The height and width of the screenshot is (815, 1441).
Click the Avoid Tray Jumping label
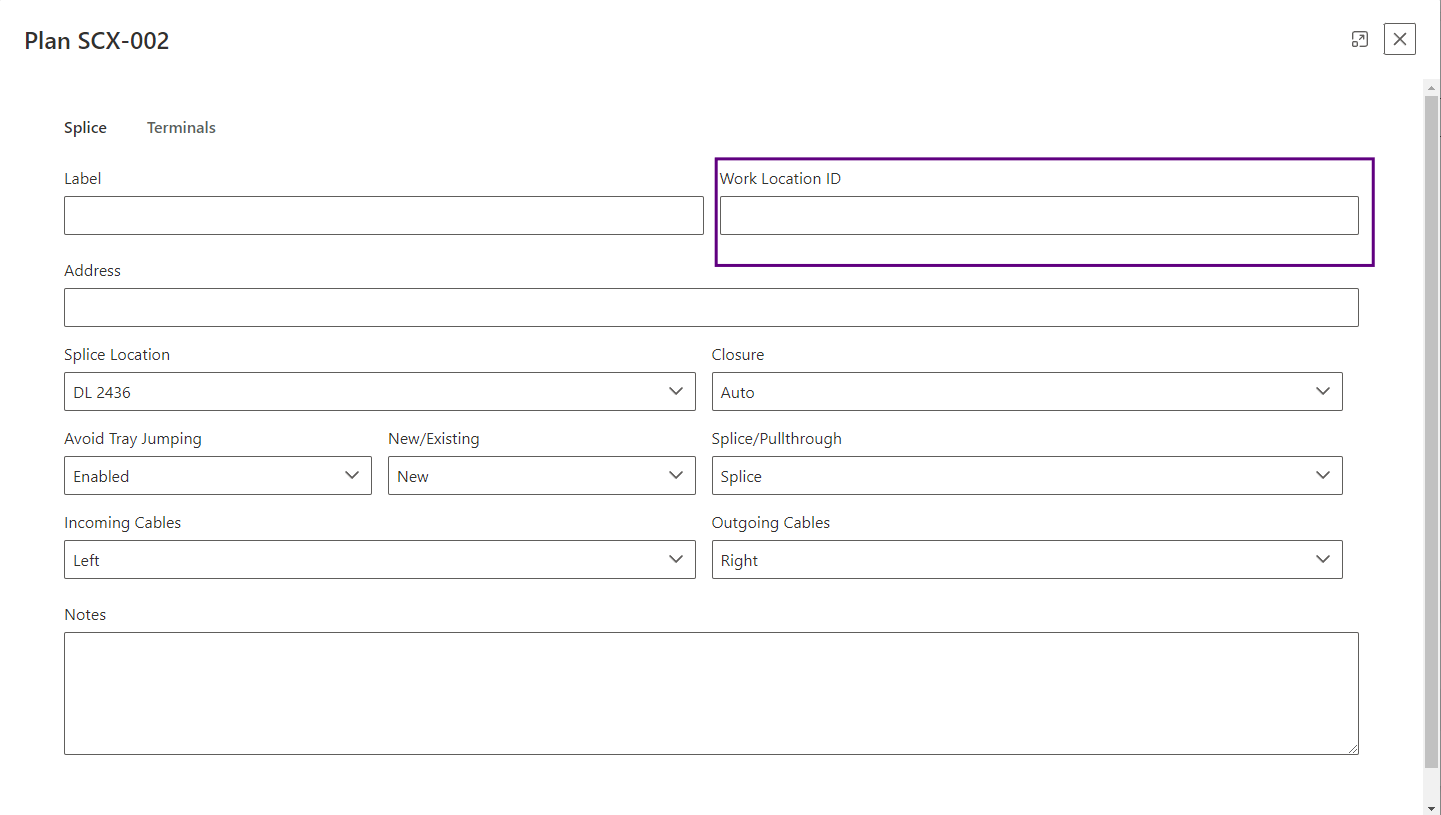pos(133,439)
